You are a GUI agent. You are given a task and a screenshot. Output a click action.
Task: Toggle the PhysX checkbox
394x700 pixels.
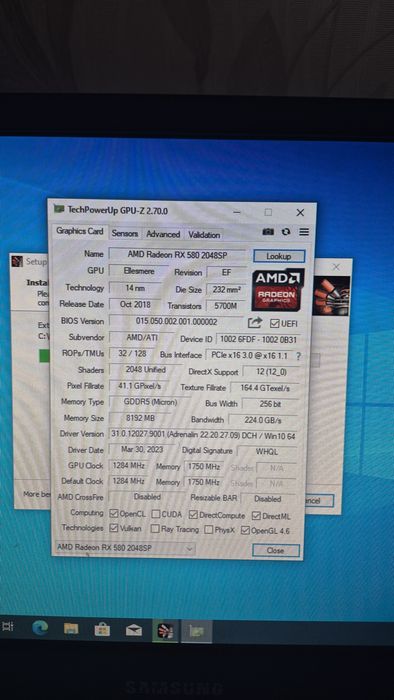(x=208, y=530)
